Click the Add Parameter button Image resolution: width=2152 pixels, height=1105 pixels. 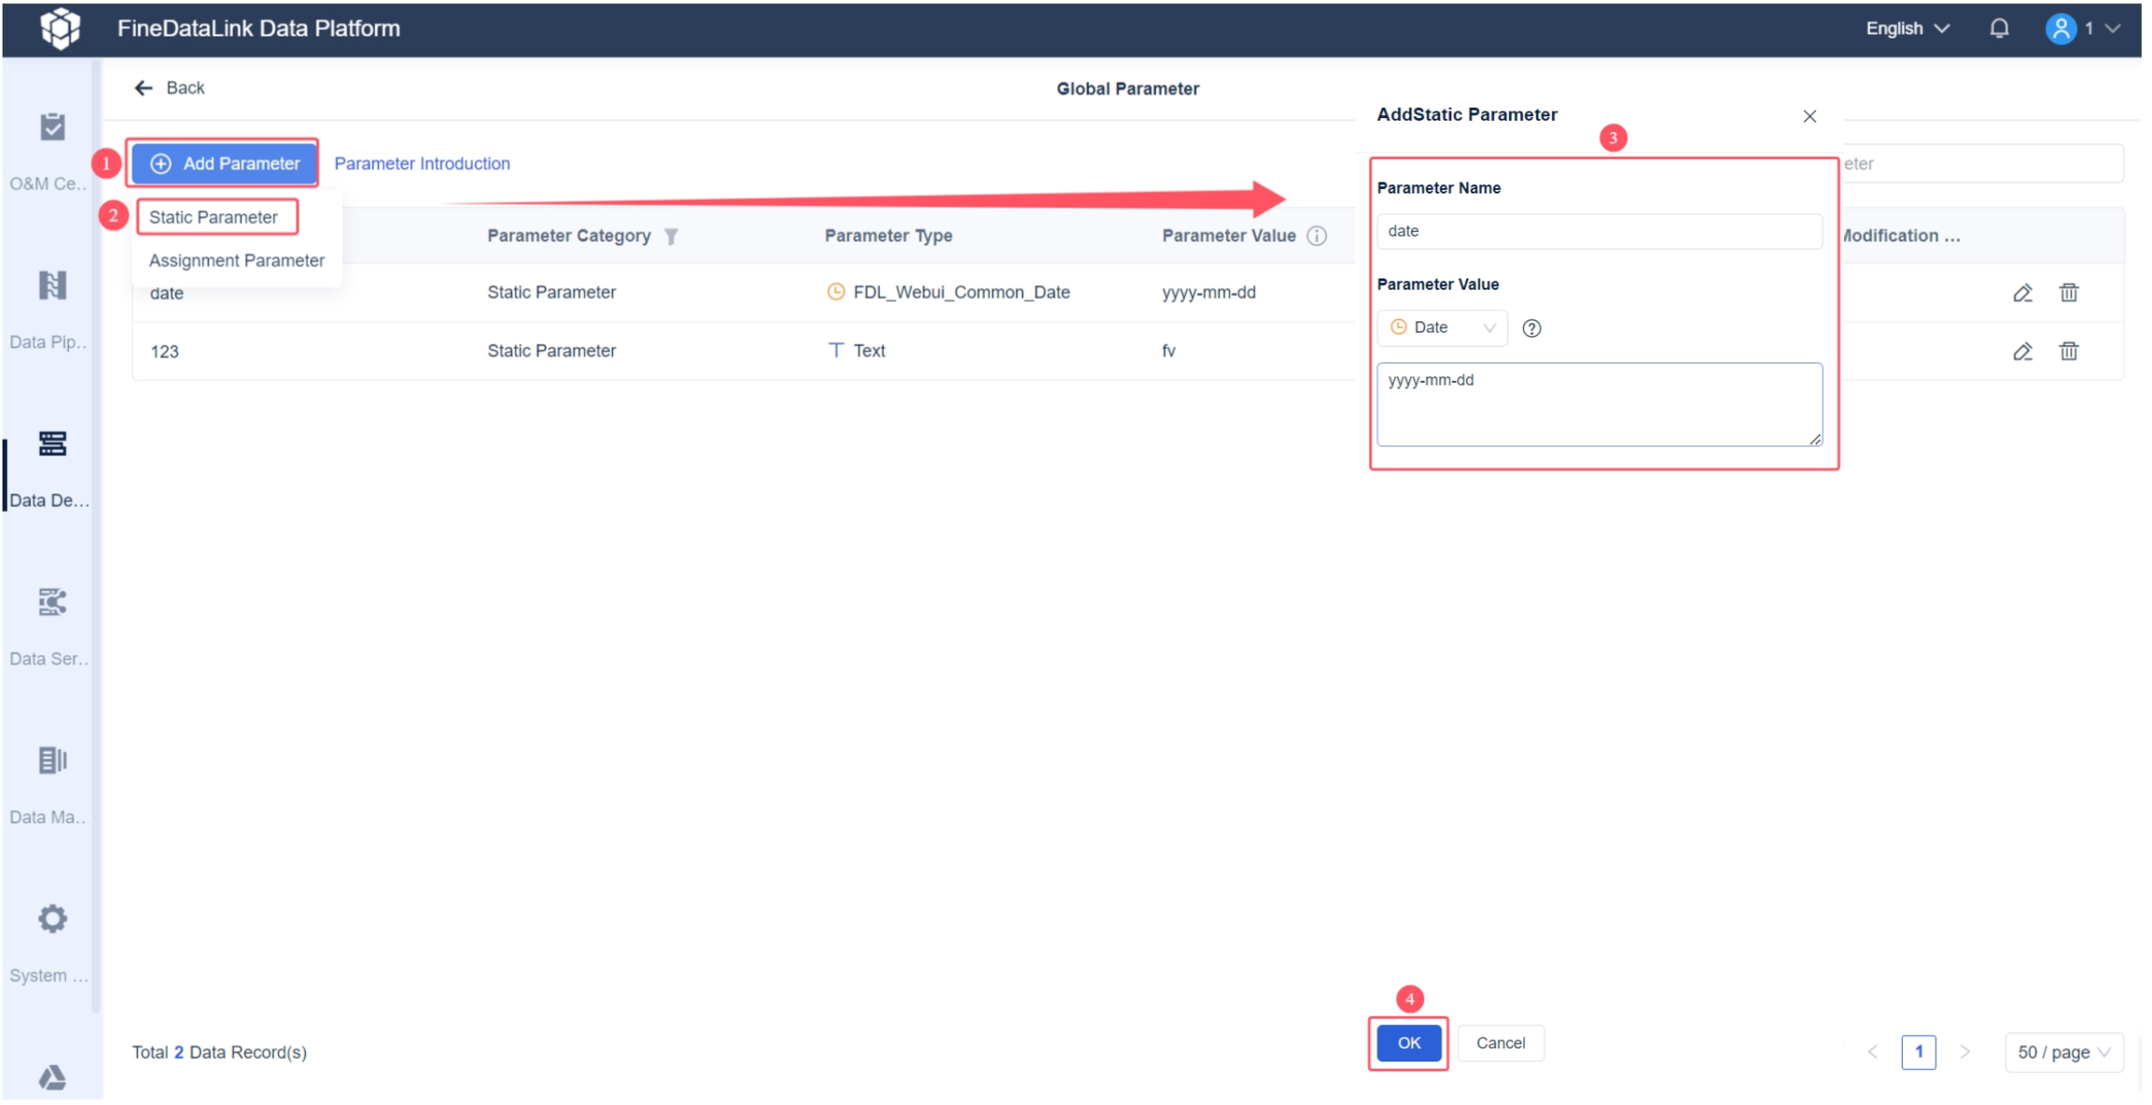tap(223, 163)
